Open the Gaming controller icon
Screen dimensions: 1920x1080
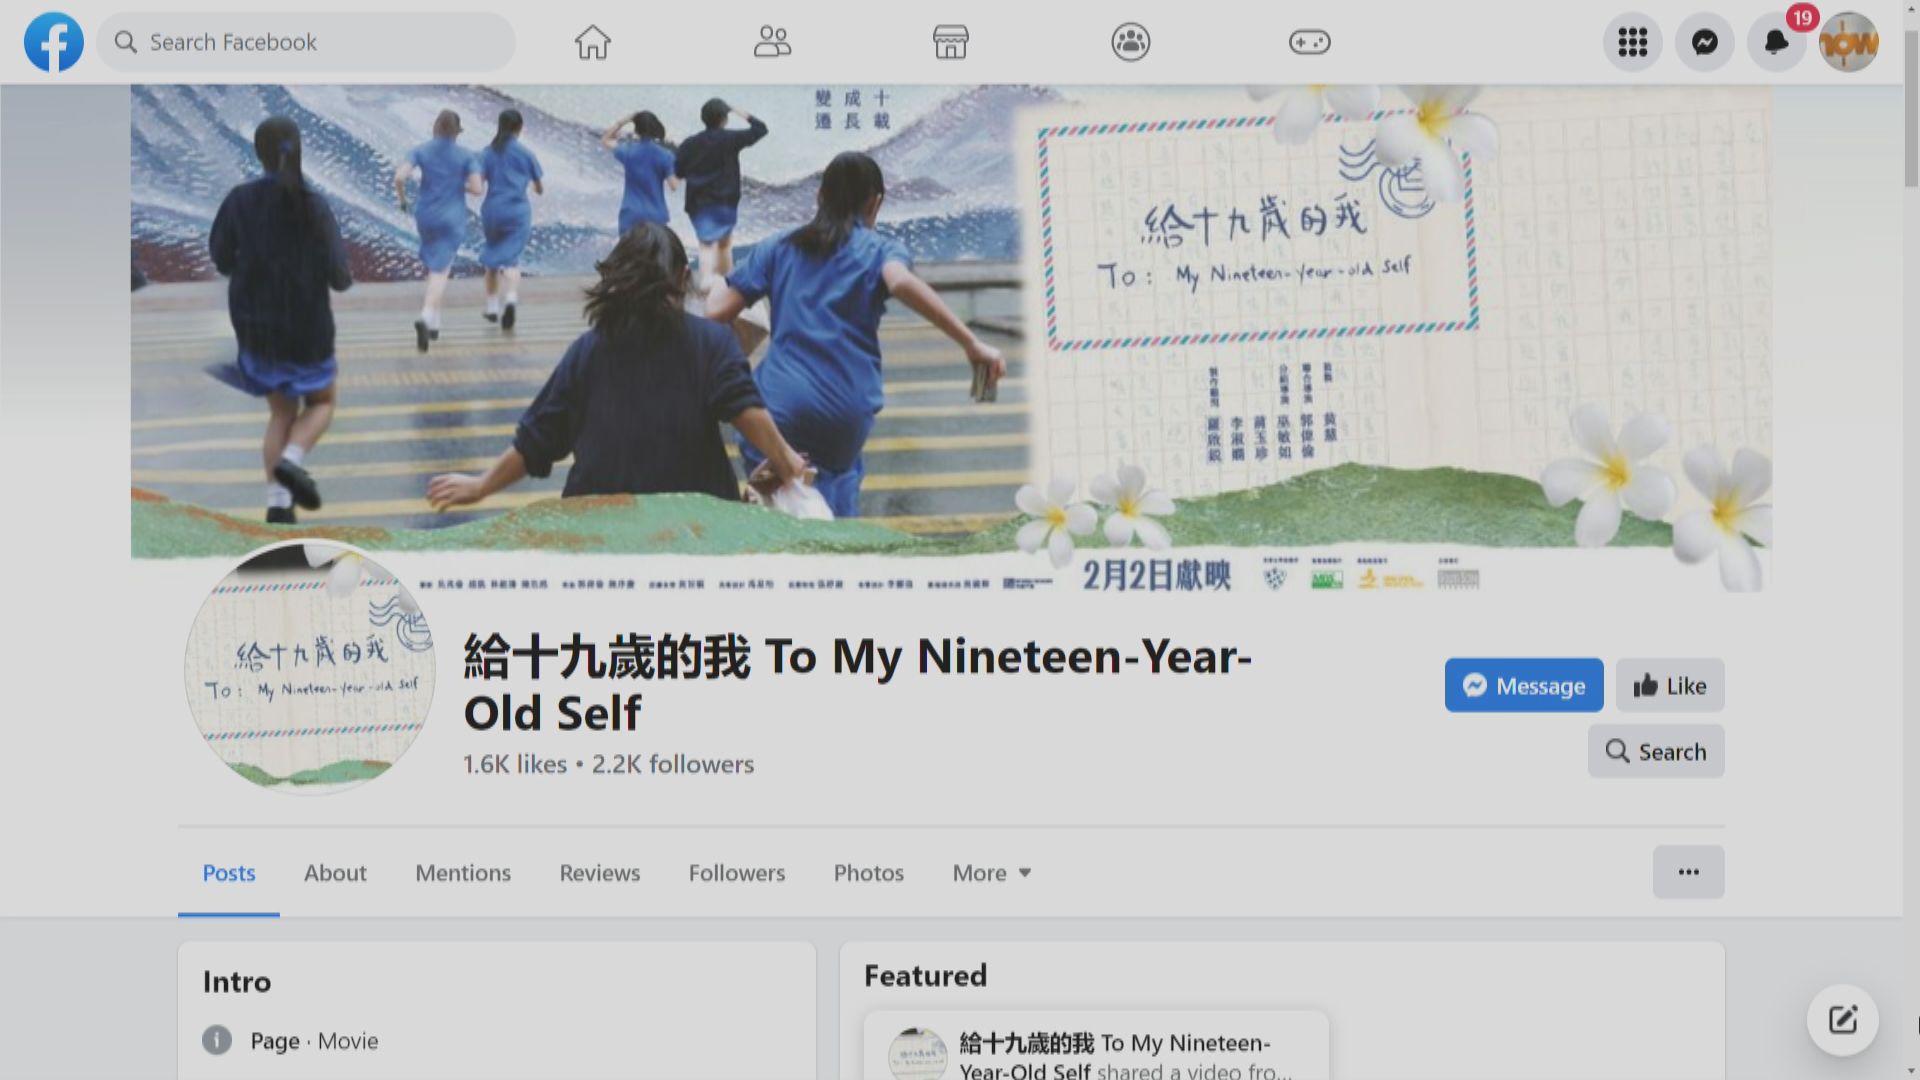point(1309,42)
